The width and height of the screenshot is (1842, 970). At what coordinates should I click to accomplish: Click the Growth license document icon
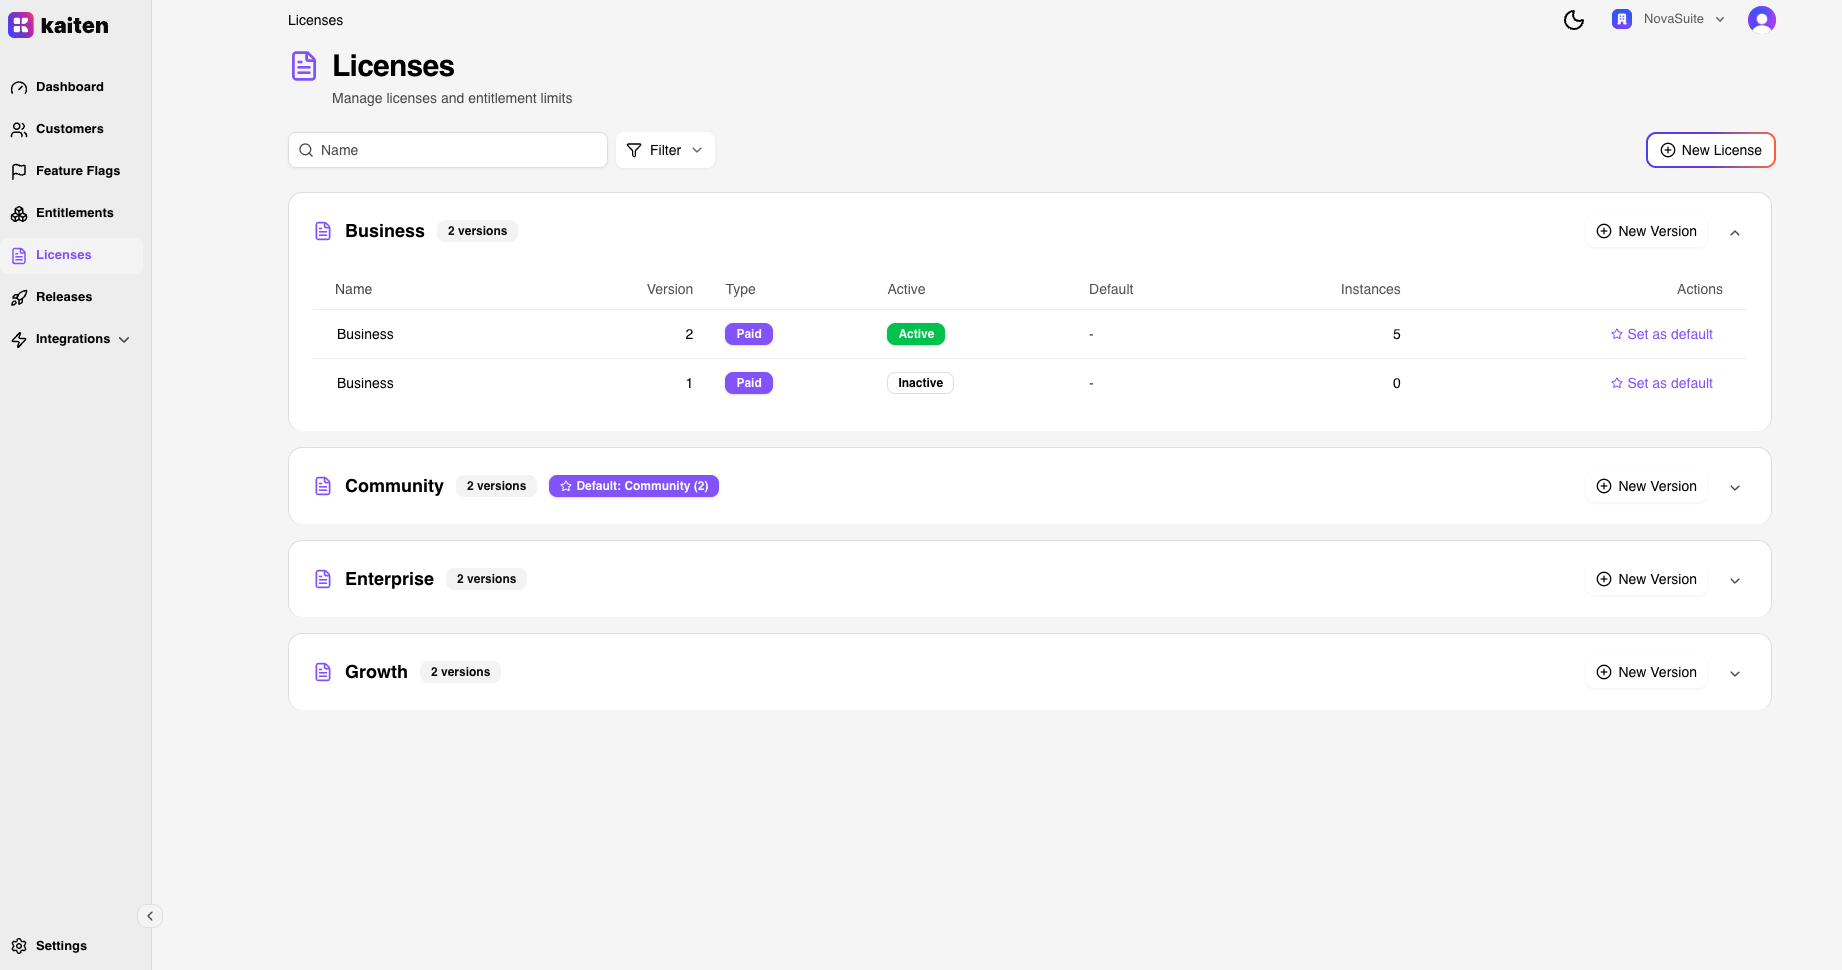323,672
